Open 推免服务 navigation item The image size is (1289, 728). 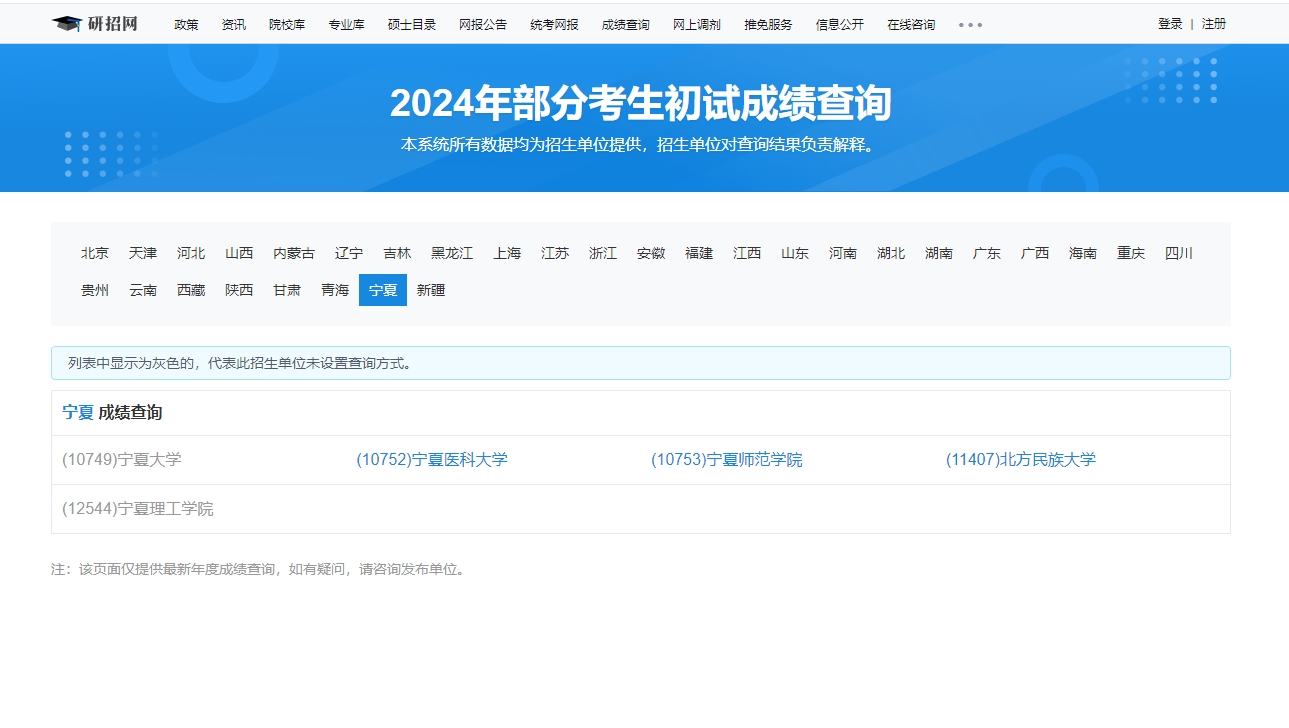[768, 25]
